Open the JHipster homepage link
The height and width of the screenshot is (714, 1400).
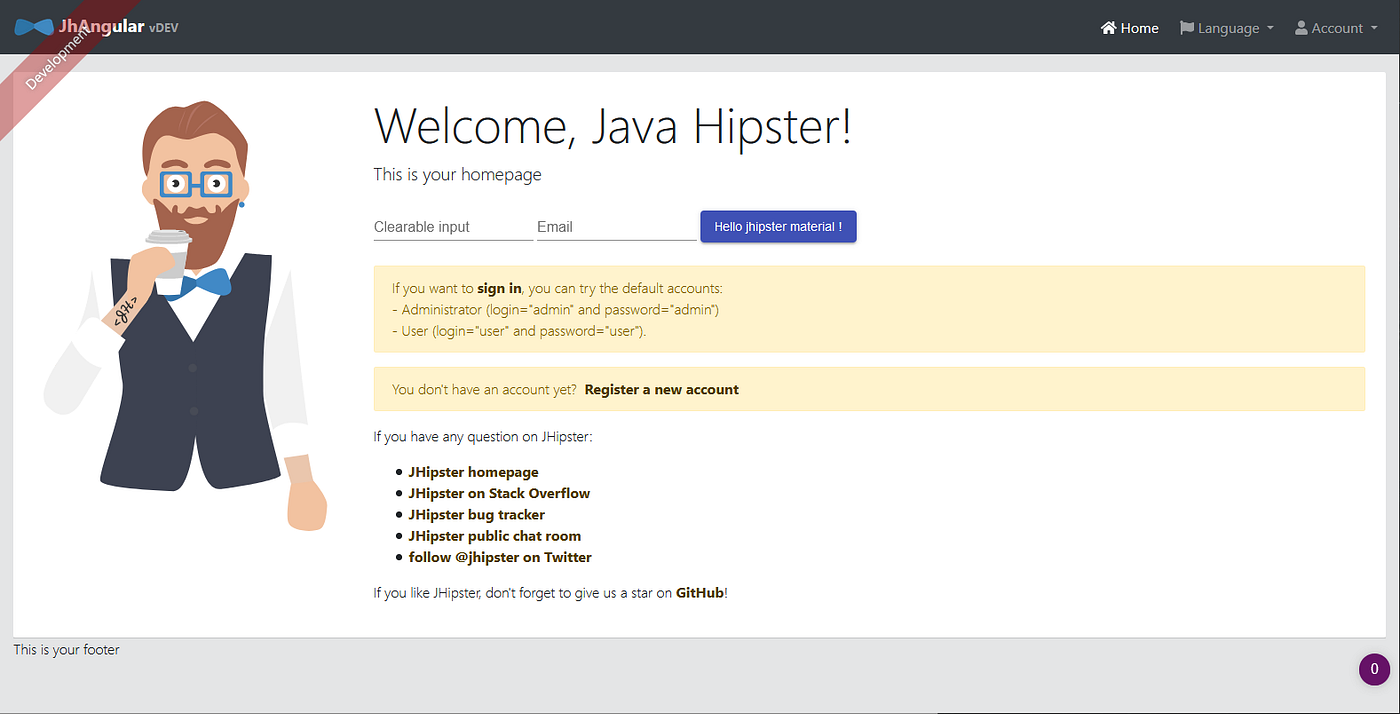(474, 472)
